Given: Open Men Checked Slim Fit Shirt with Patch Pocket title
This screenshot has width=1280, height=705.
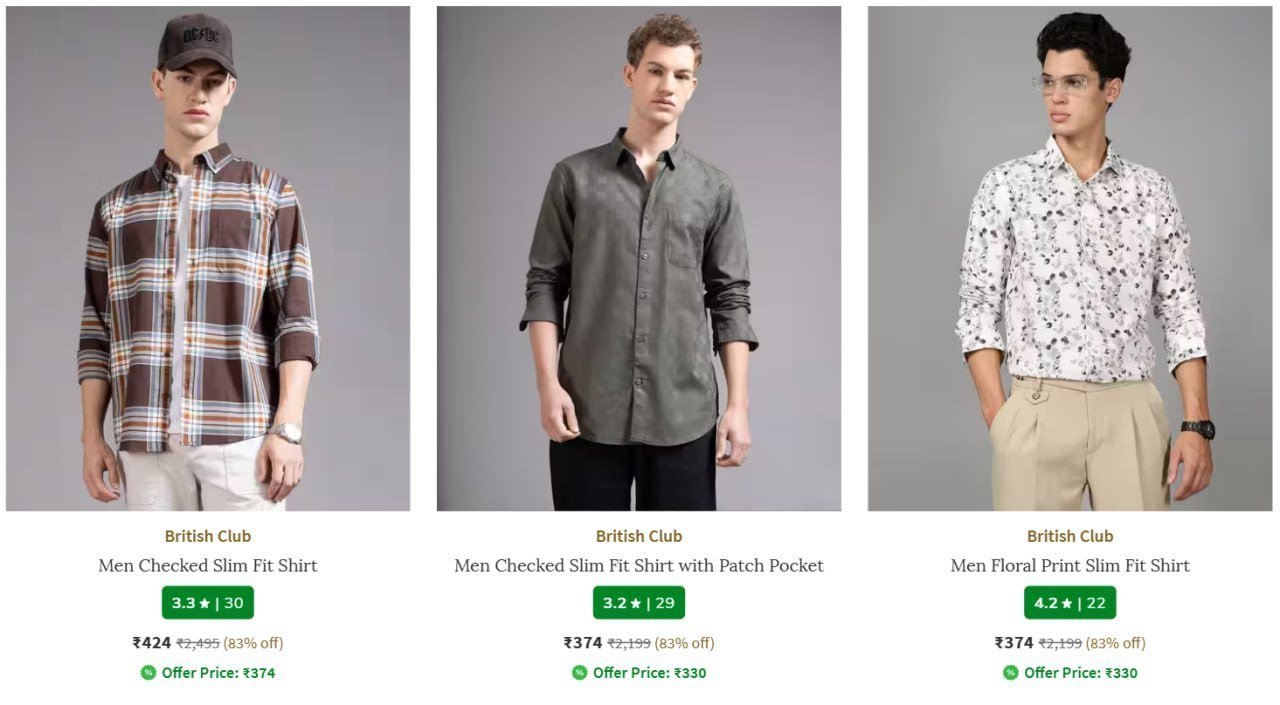Looking at the screenshot, I should (x=639, y=566).
